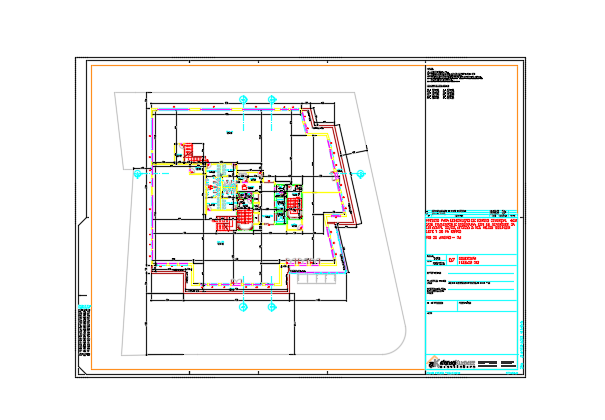Viewport: 605px width, 420px height.
Task: Select the large red circular staircase in the plan's core
Action: click(x=245, y=220)
